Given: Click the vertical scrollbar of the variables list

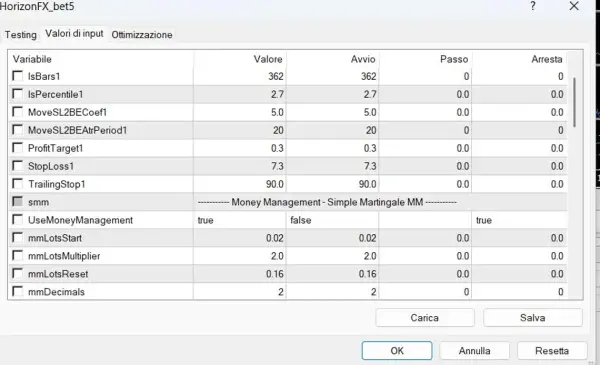Looking at the screenshot, I should point(574,102).
